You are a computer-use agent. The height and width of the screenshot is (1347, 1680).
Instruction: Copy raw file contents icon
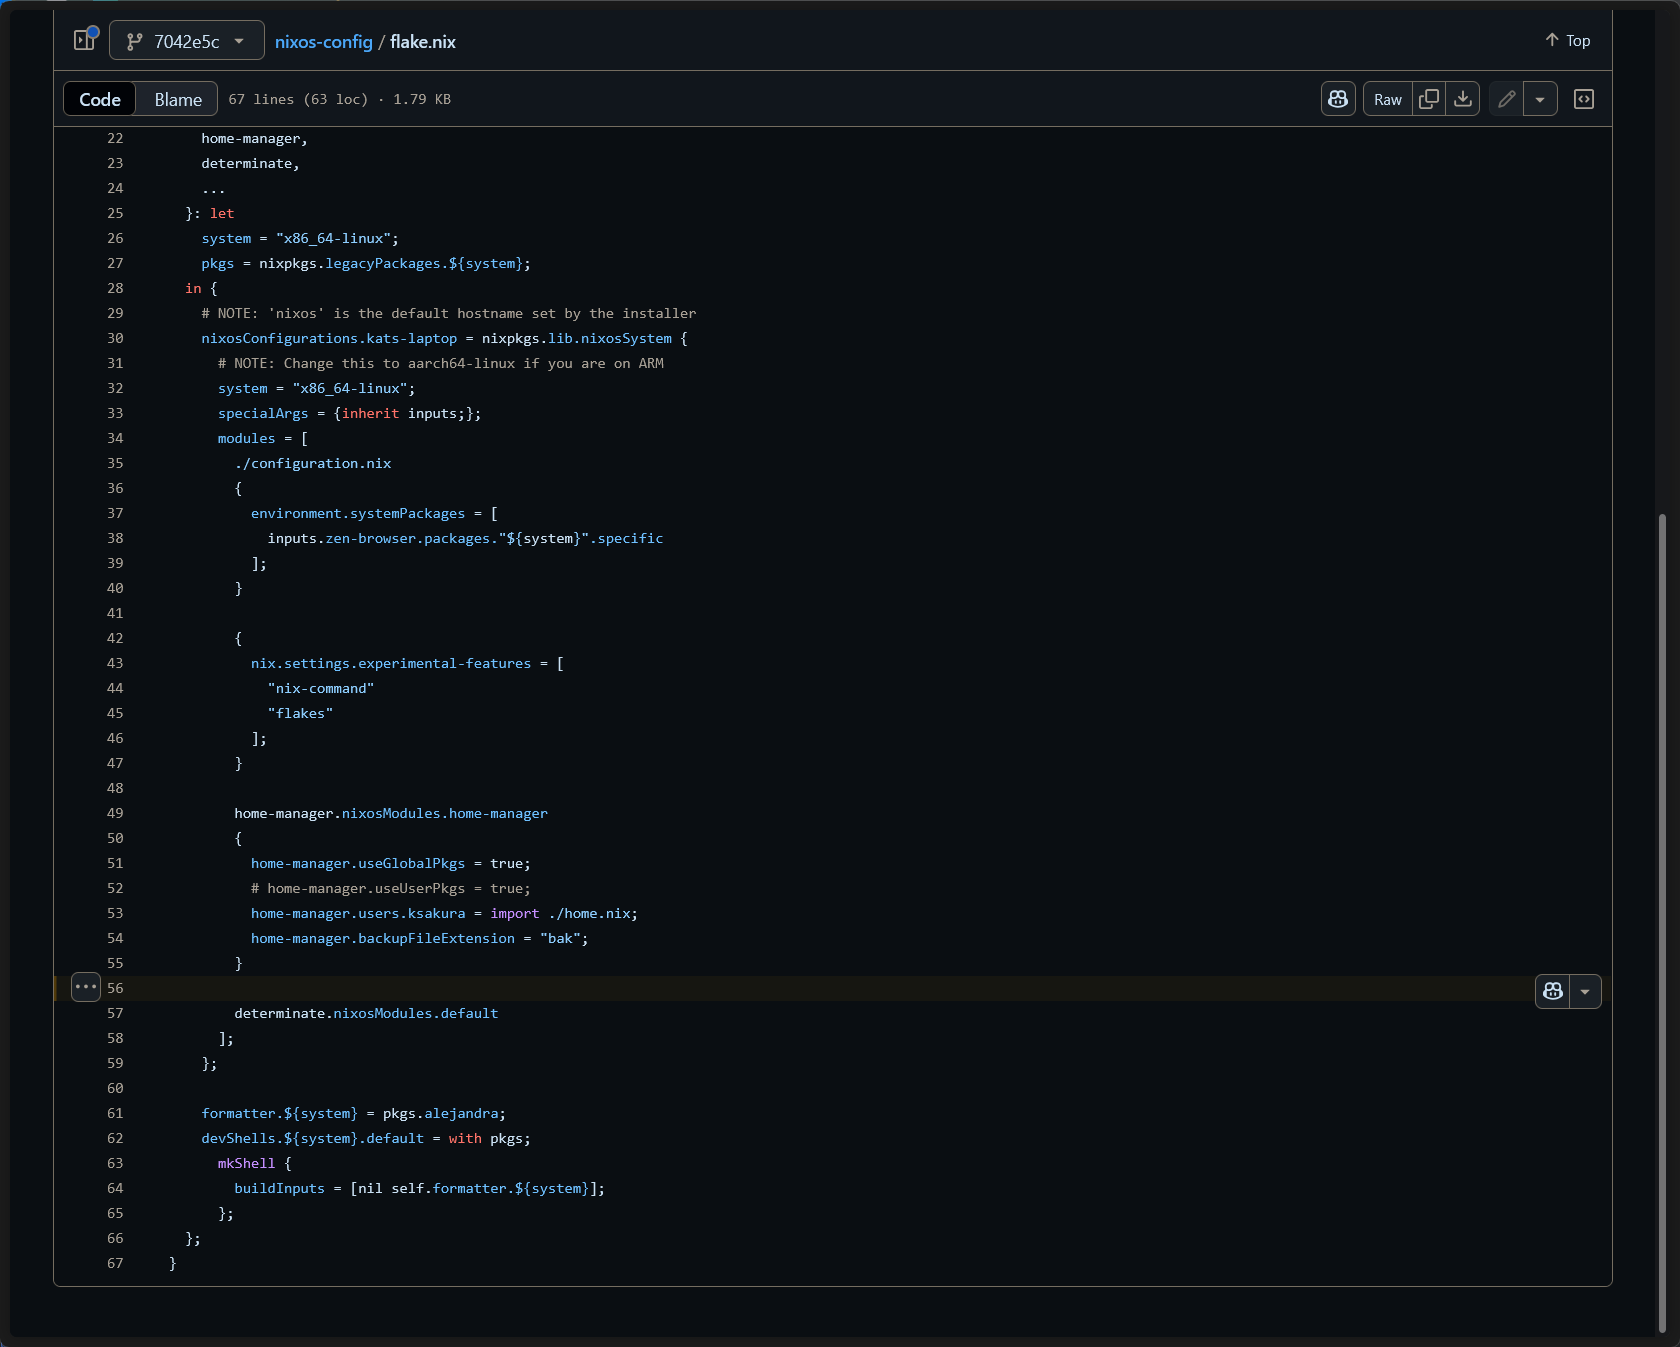[x=1429, y=99]
